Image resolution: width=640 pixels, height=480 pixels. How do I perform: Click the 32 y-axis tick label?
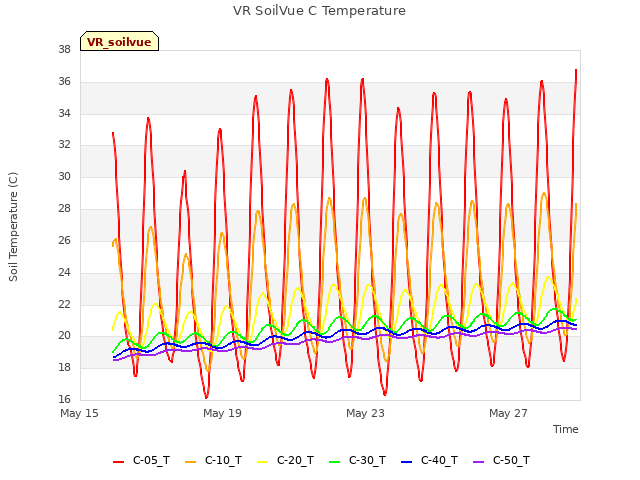click(64, 145)
